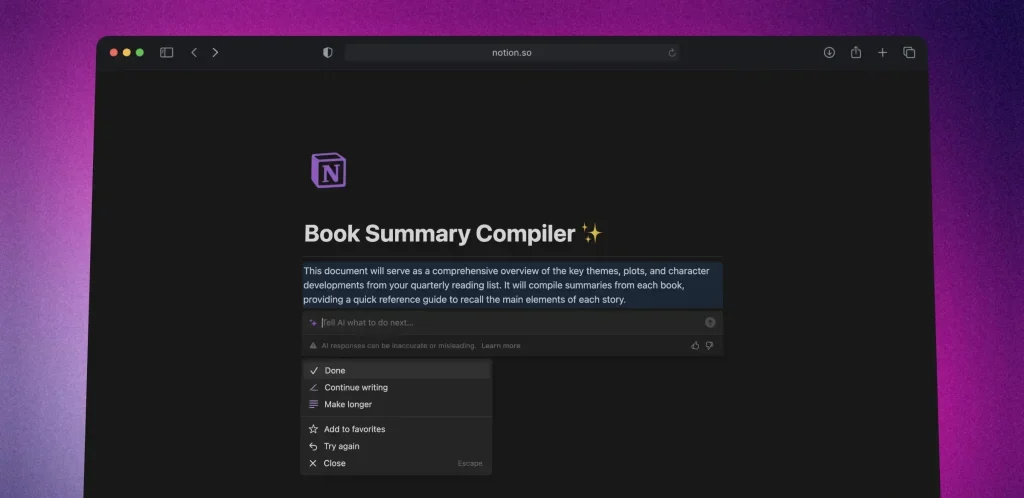Give thumbs up to AI response

tap(695, 345)
